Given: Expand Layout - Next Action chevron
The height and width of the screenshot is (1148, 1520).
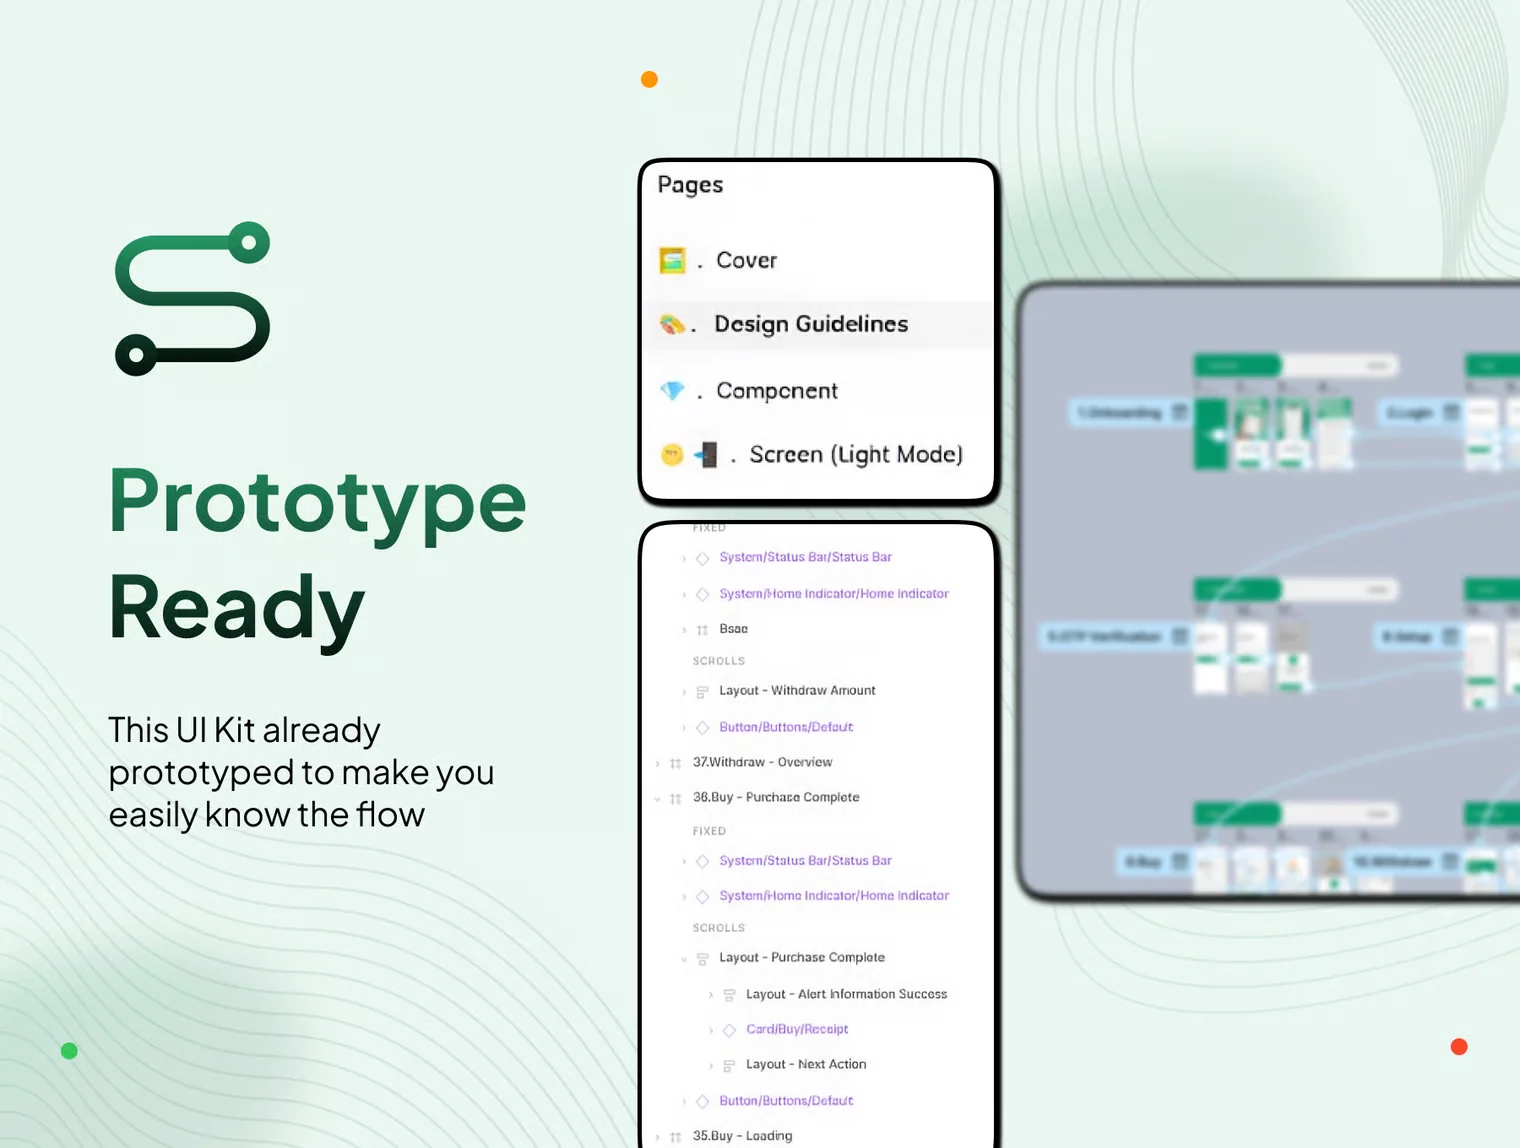Looking at the screenshot, I should tap(711, 1066).
